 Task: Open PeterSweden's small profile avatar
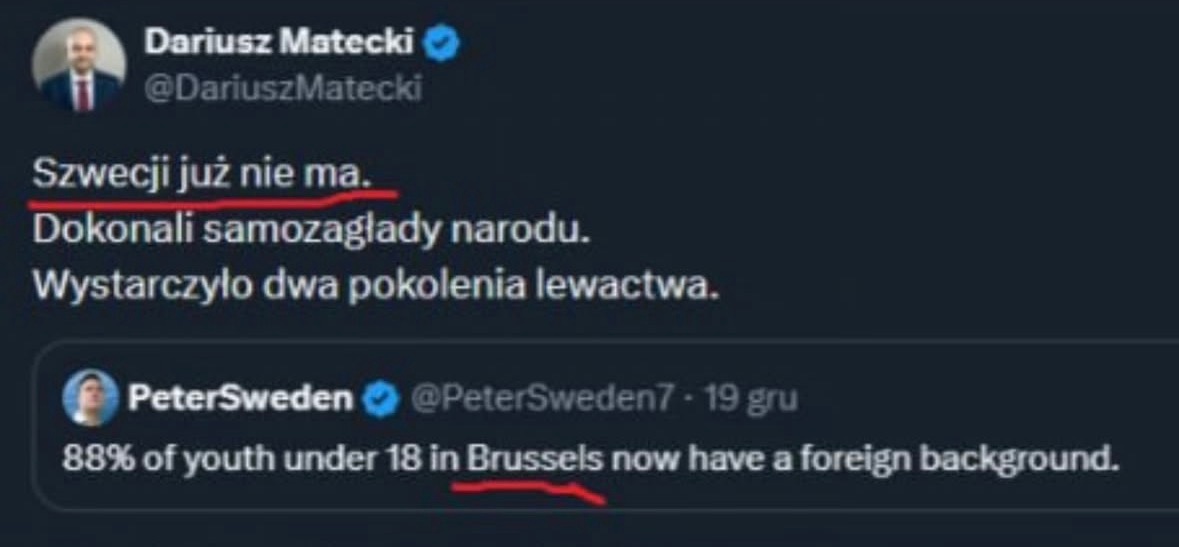(91, 400)
